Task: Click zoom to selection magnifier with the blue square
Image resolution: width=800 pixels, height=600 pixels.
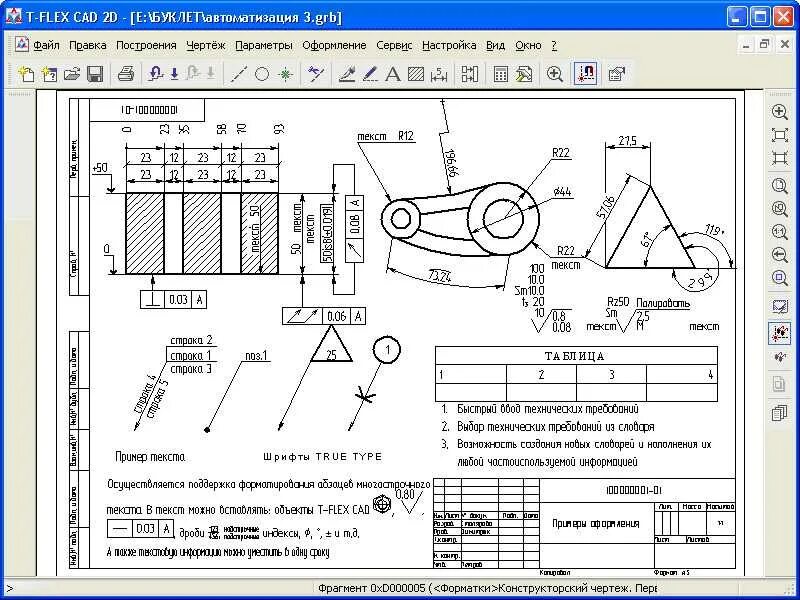Action: click(780, 278)
